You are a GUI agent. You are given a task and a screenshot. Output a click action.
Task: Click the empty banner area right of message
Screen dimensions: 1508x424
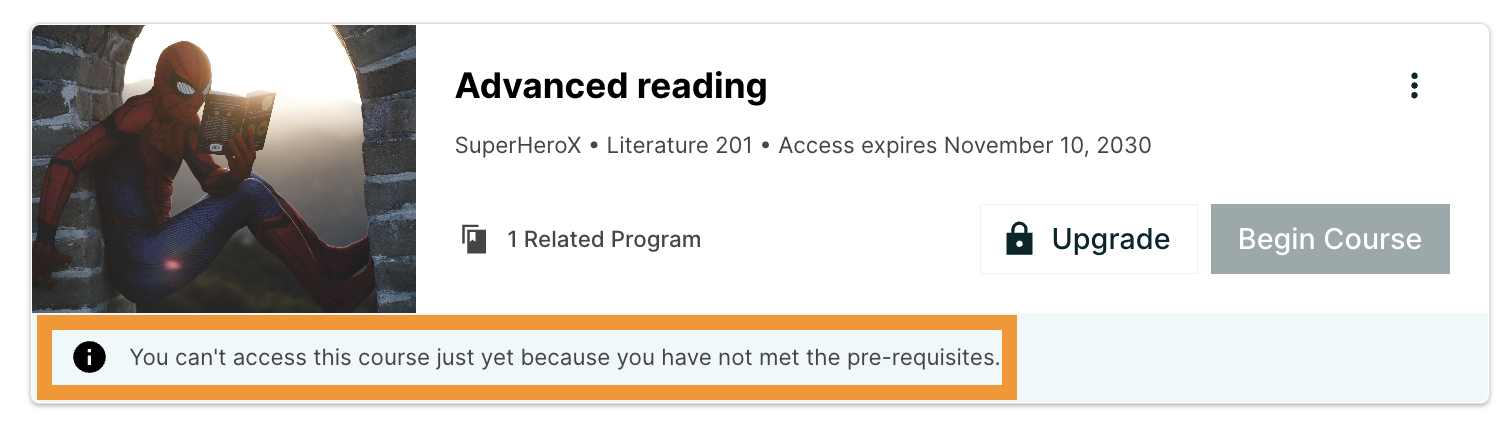[x=1250, y=357]
